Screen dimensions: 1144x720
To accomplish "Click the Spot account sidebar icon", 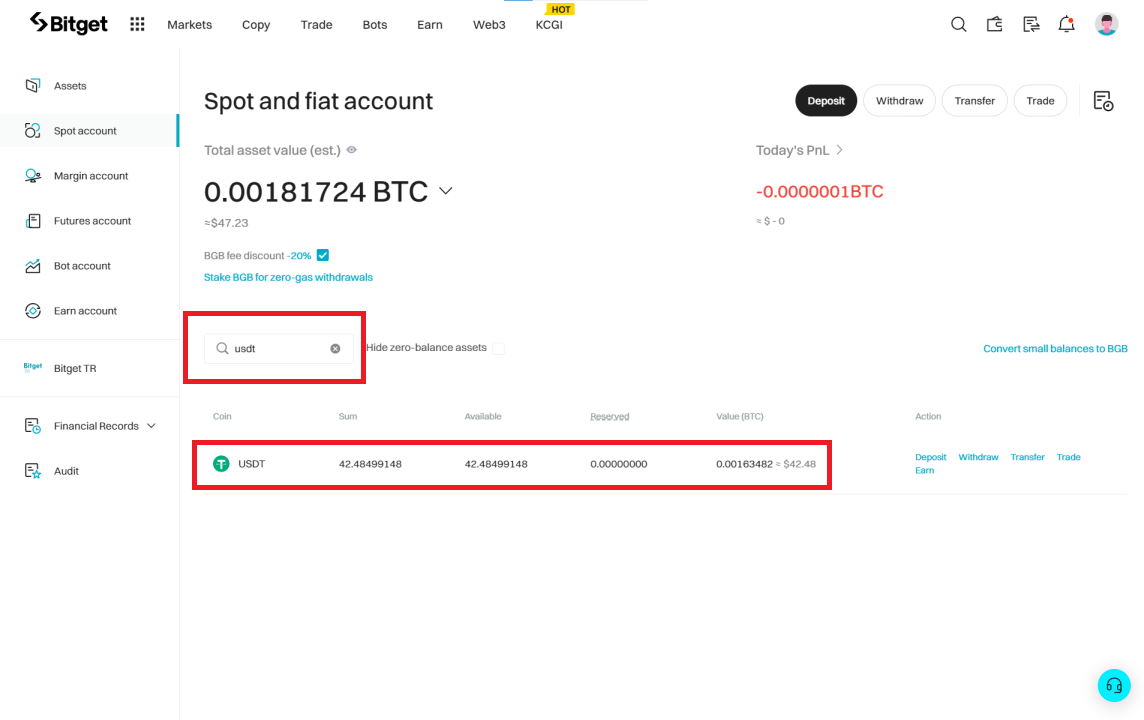I will pos(33,131).
